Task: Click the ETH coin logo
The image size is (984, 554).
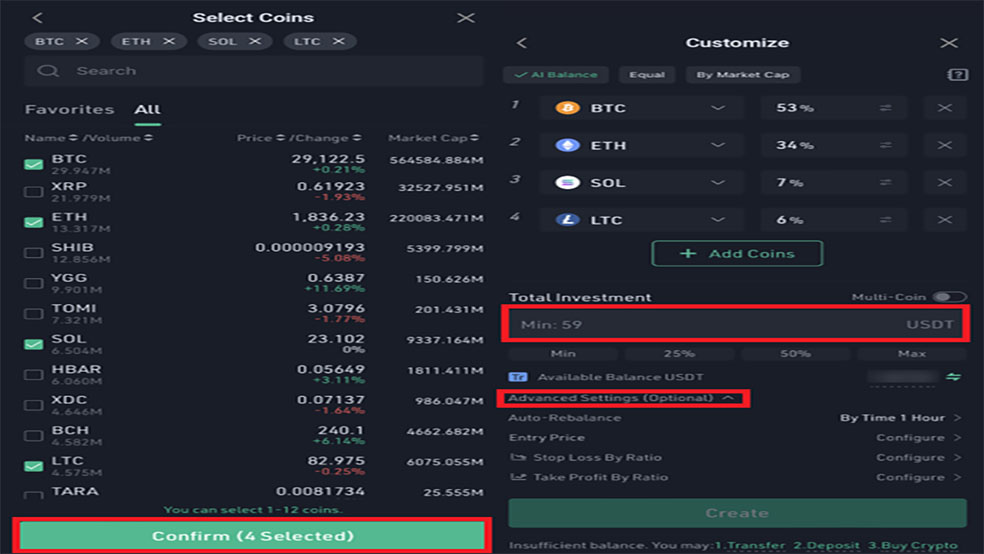Action: 567,145
